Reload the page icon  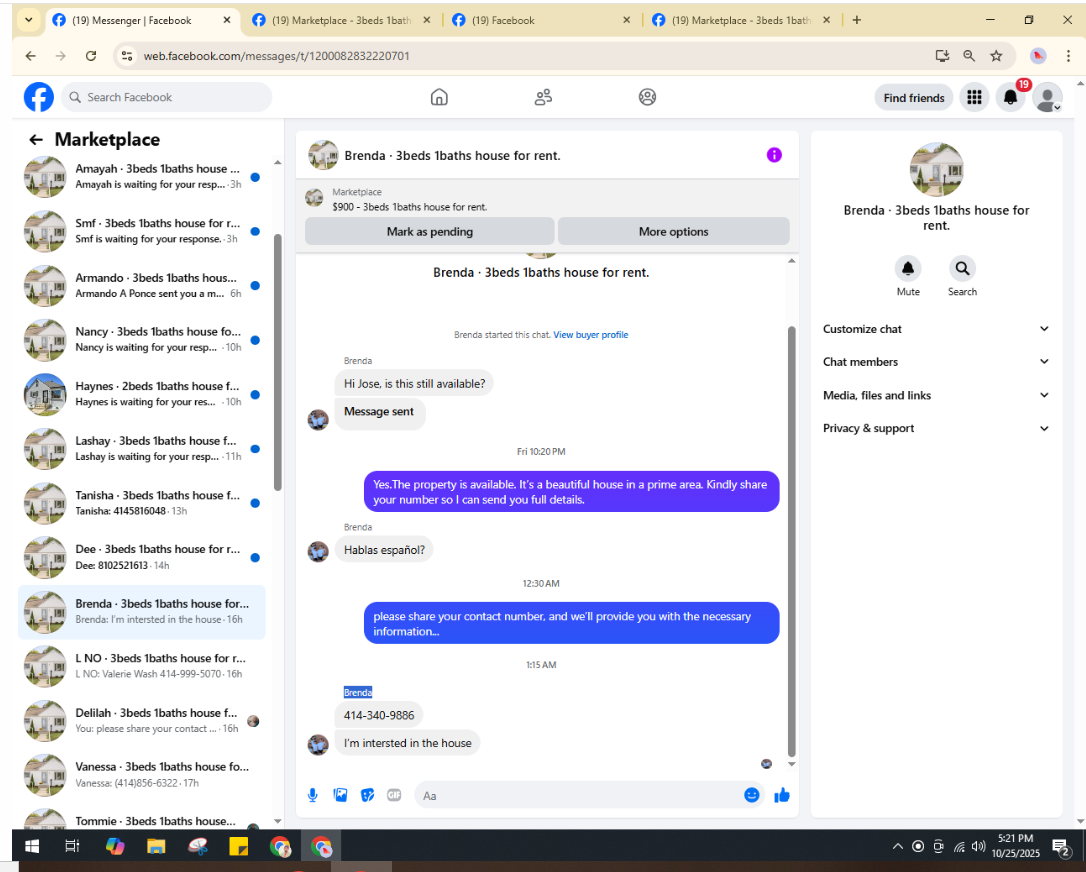[x=91, y=56]
